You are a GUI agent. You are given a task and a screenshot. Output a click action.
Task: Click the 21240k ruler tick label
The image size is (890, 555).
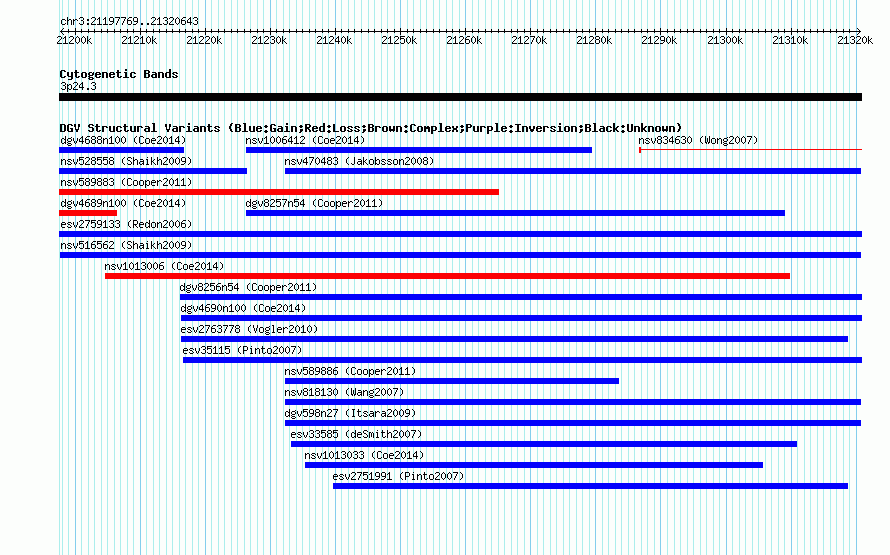click(334, 40)
